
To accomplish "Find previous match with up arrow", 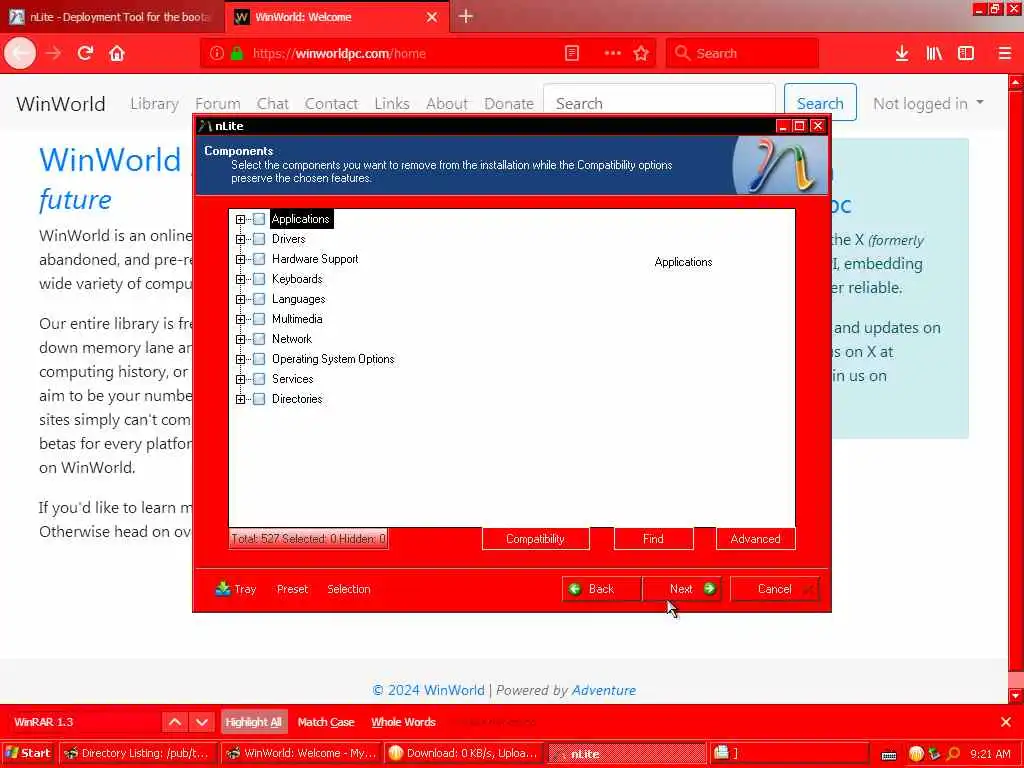I will click(x=175, y=722).
